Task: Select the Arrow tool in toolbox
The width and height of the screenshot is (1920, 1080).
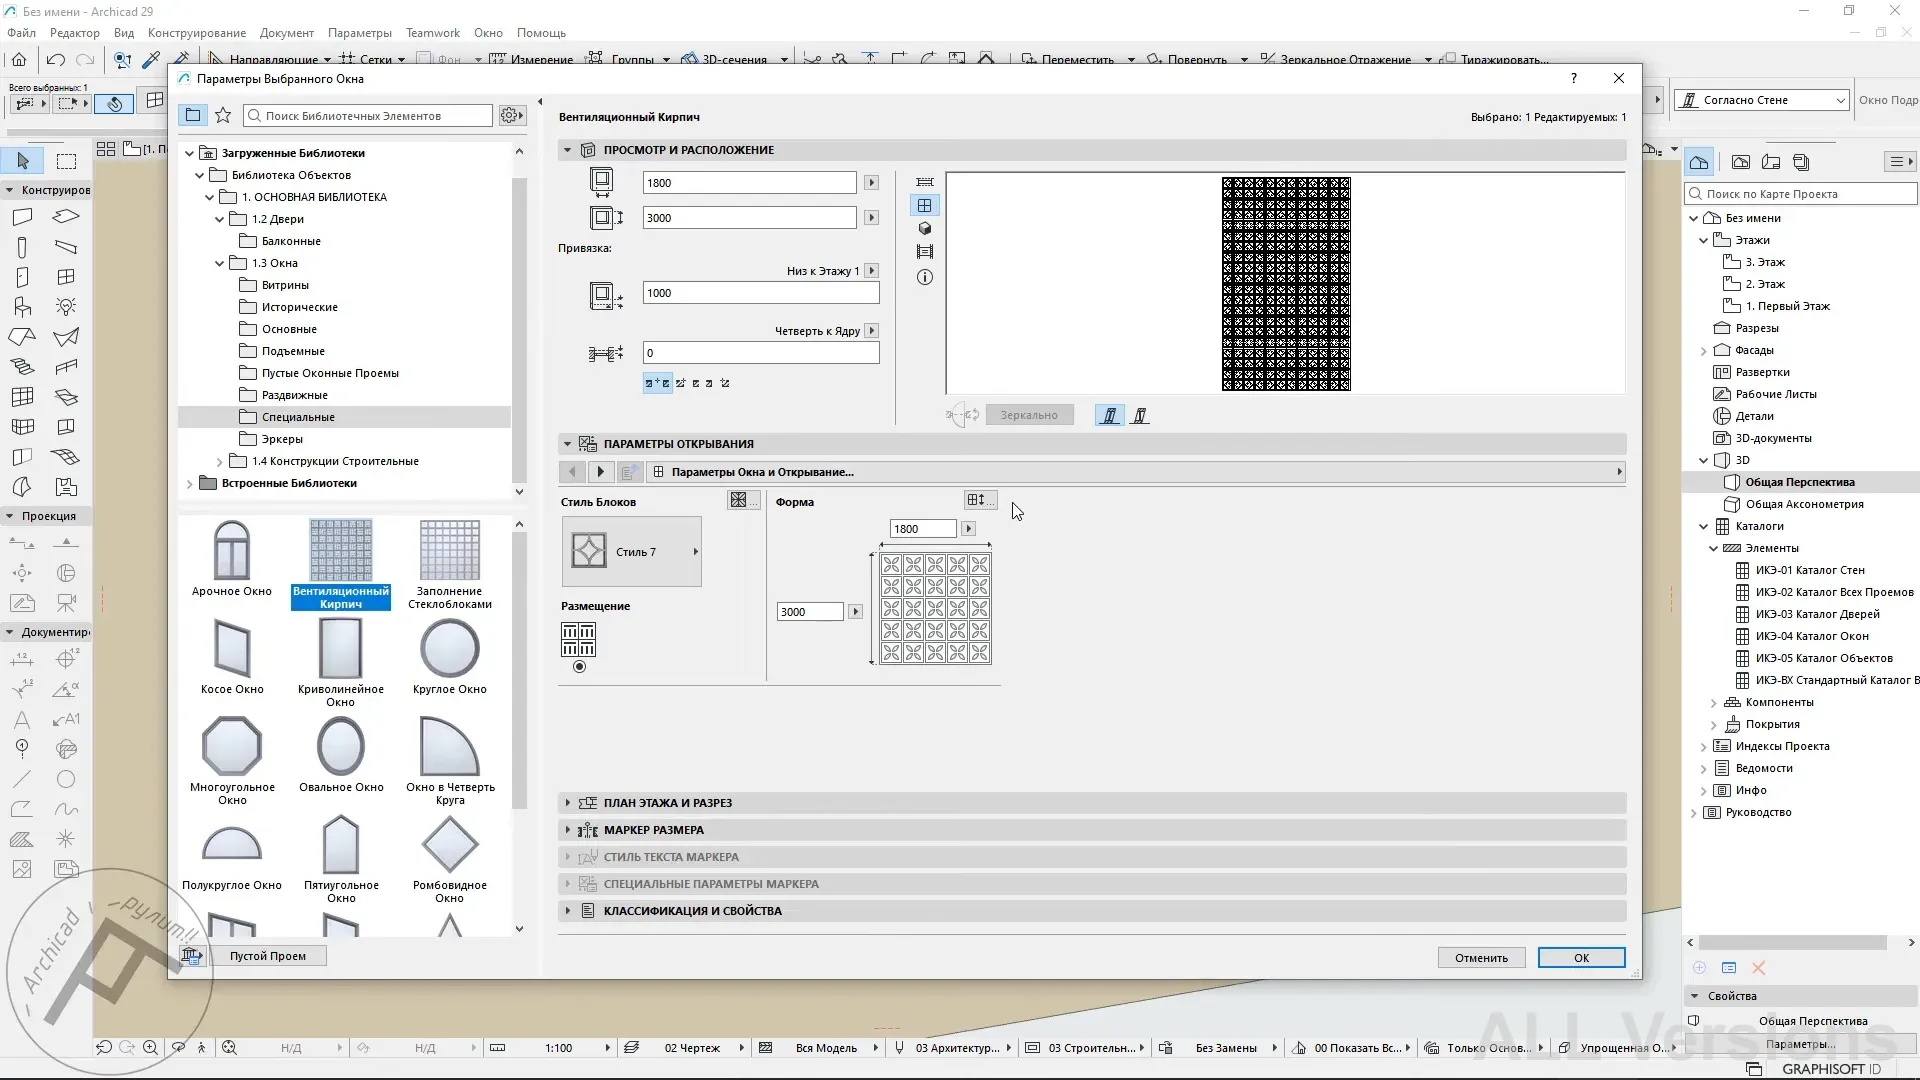Action: pos(23,160)
